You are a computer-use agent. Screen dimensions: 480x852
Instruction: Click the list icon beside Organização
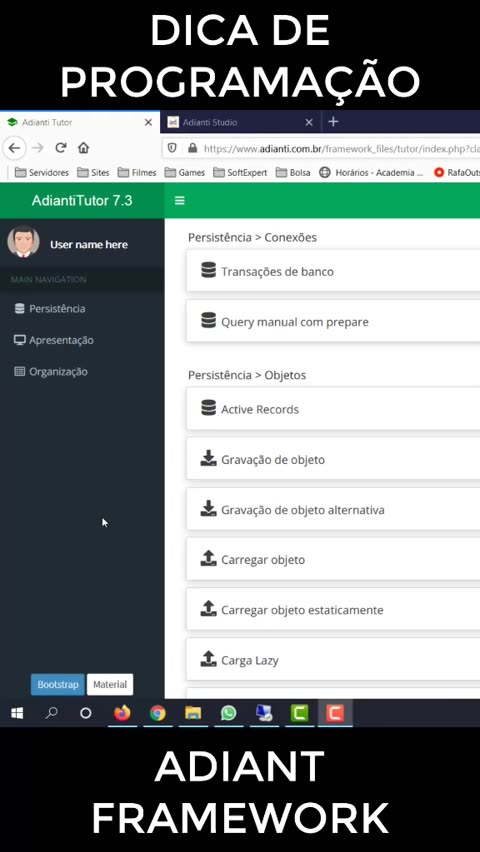(20, 372)
